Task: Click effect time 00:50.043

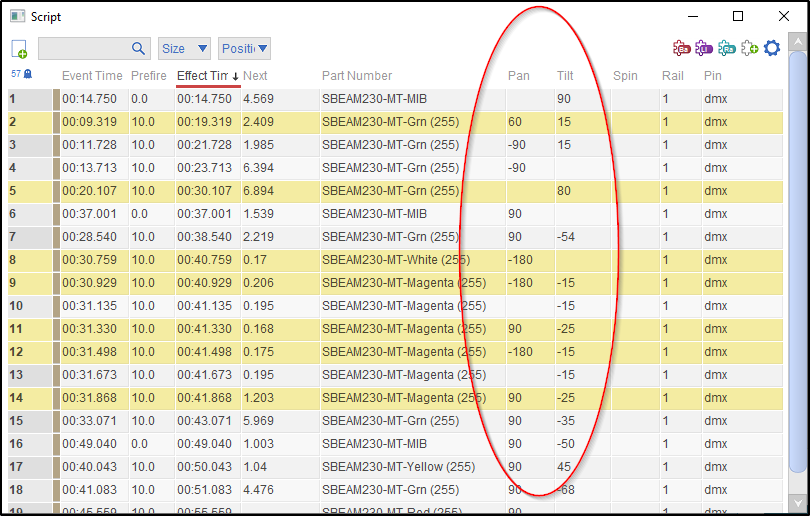Action: click(x=205, y=467)
